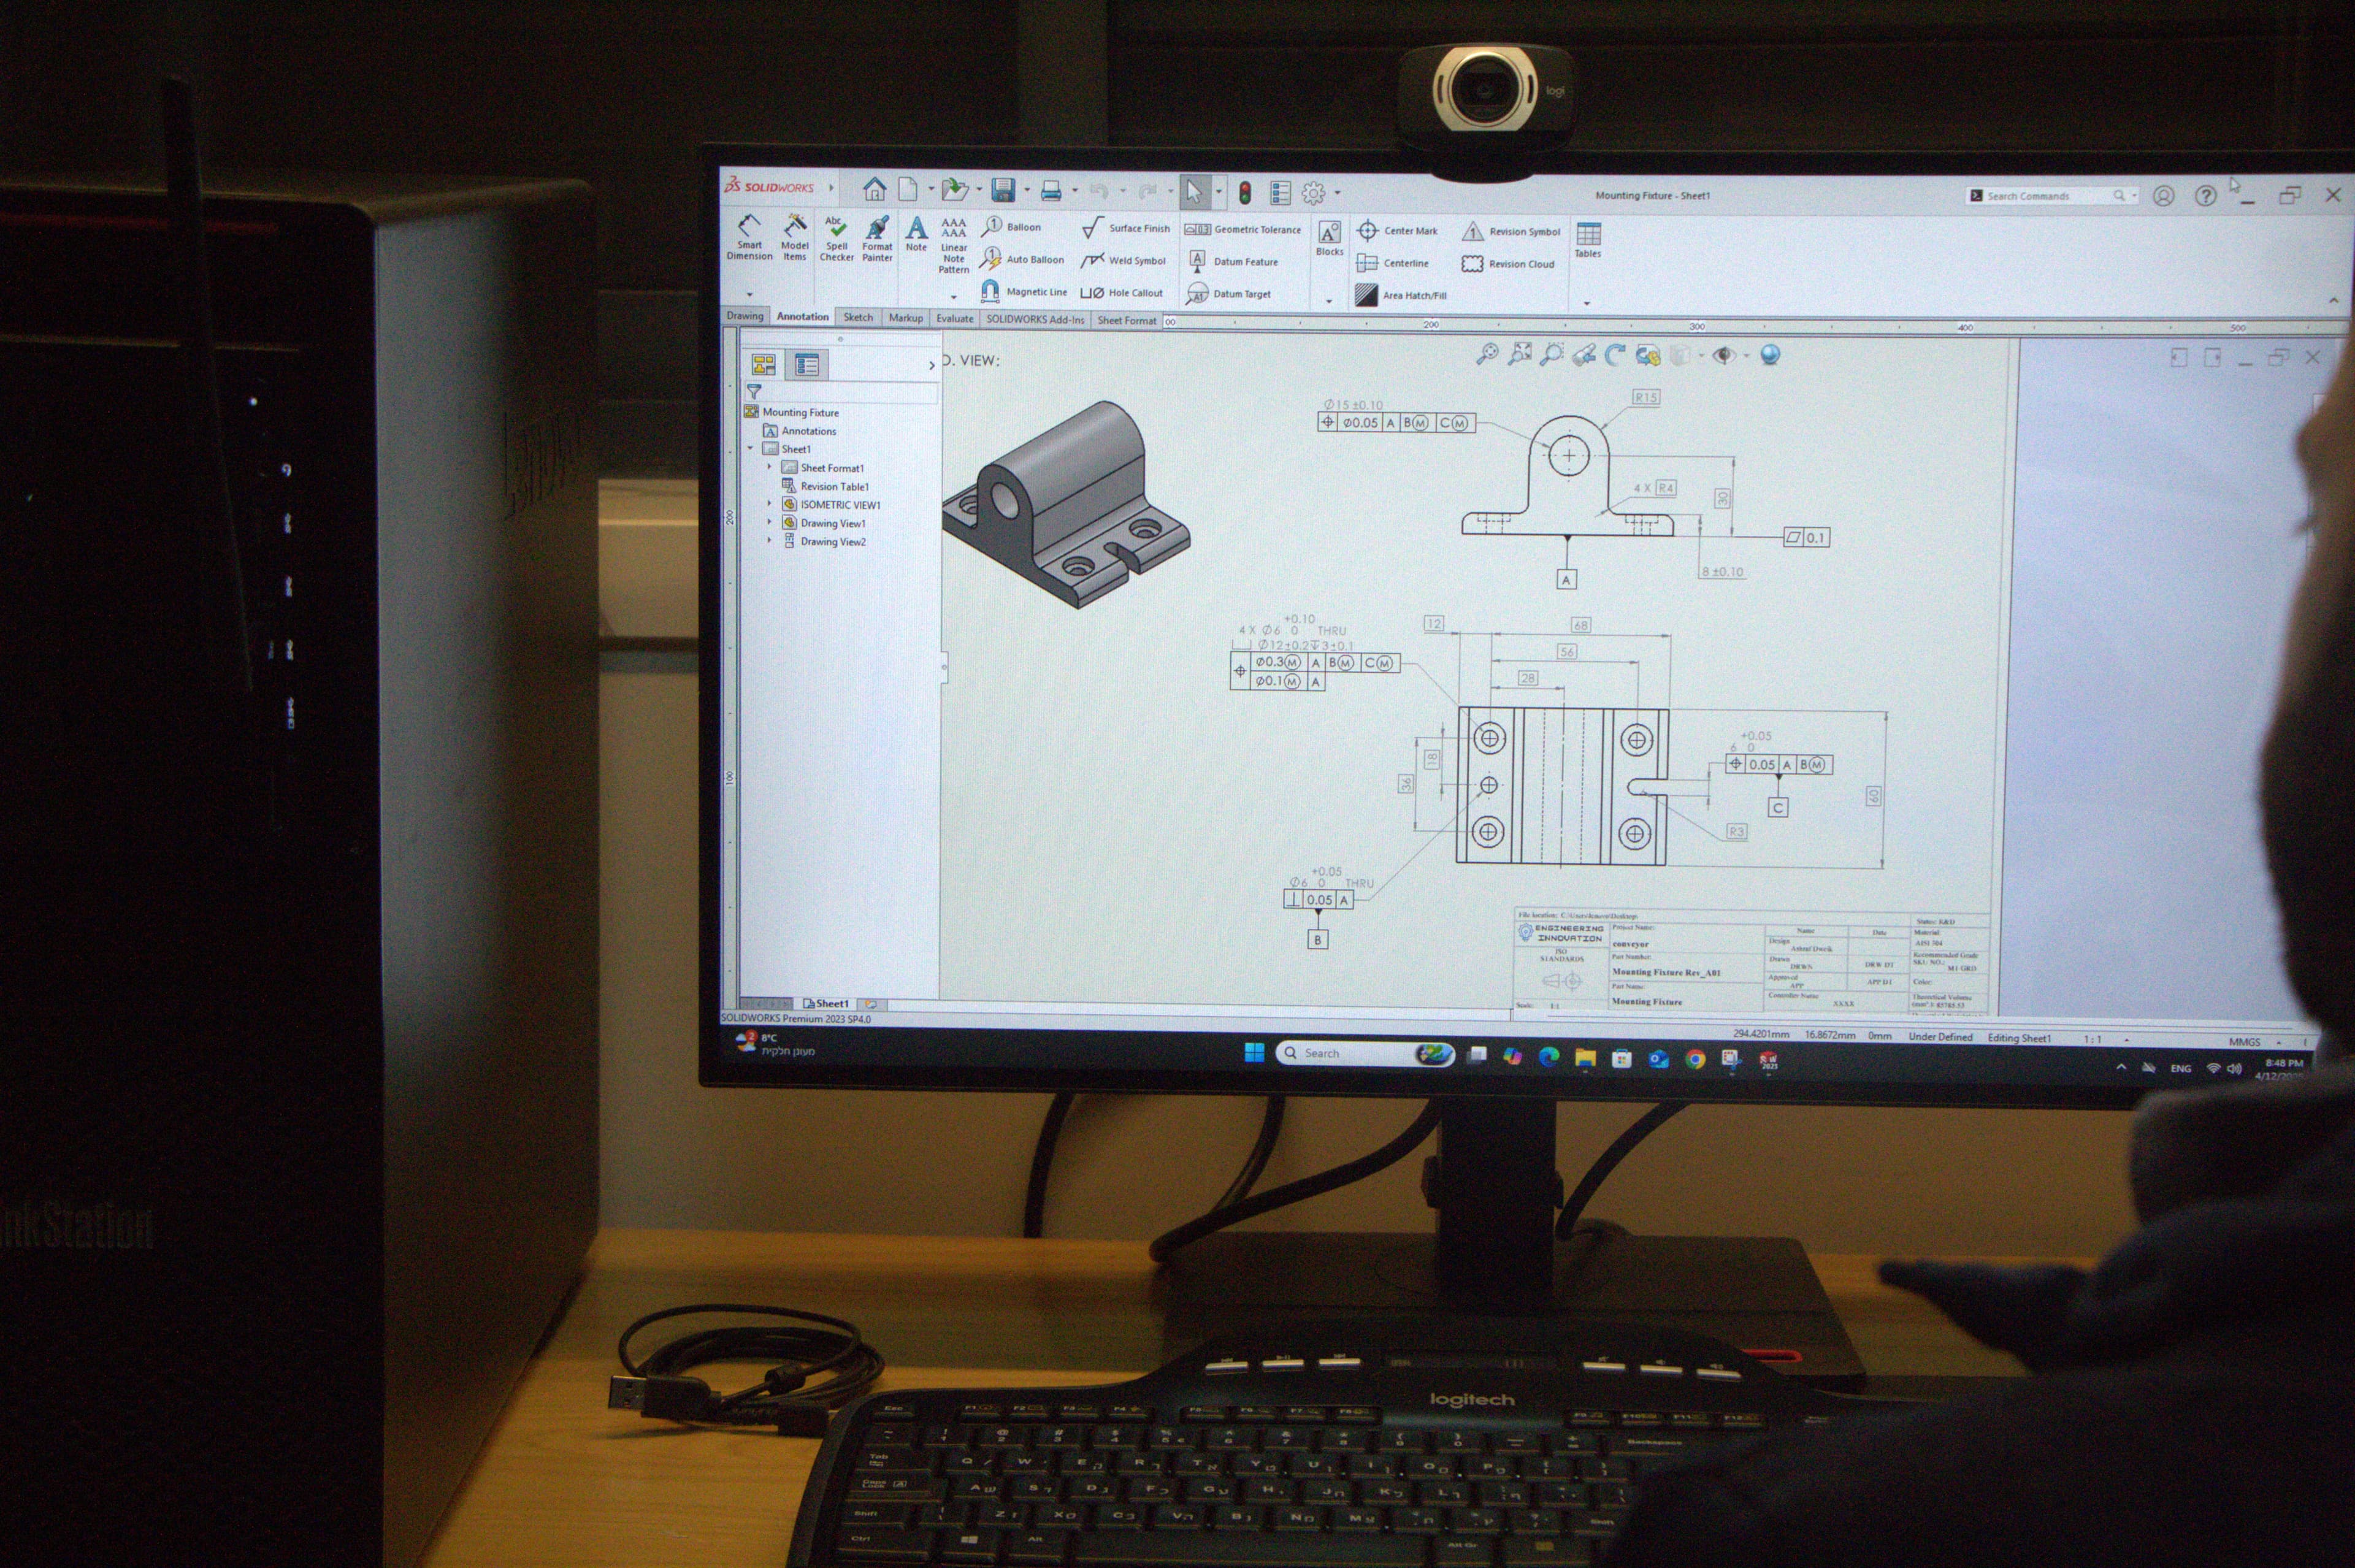Run the Spell Checker tool
This screenshot has height=1568, width=2355.
tap(837, 239)
